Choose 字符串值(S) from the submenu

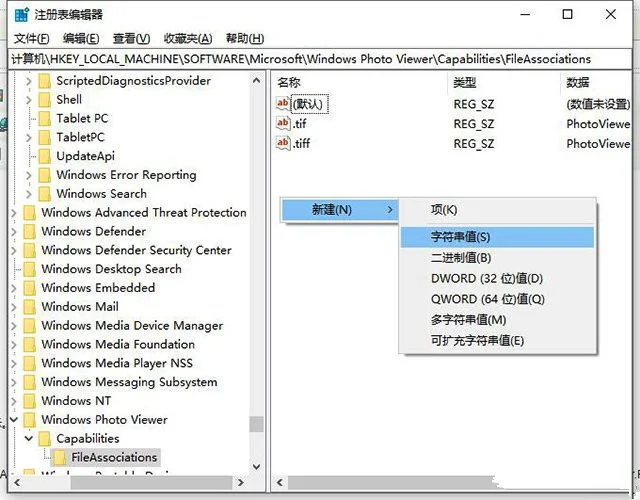point(460,237)
